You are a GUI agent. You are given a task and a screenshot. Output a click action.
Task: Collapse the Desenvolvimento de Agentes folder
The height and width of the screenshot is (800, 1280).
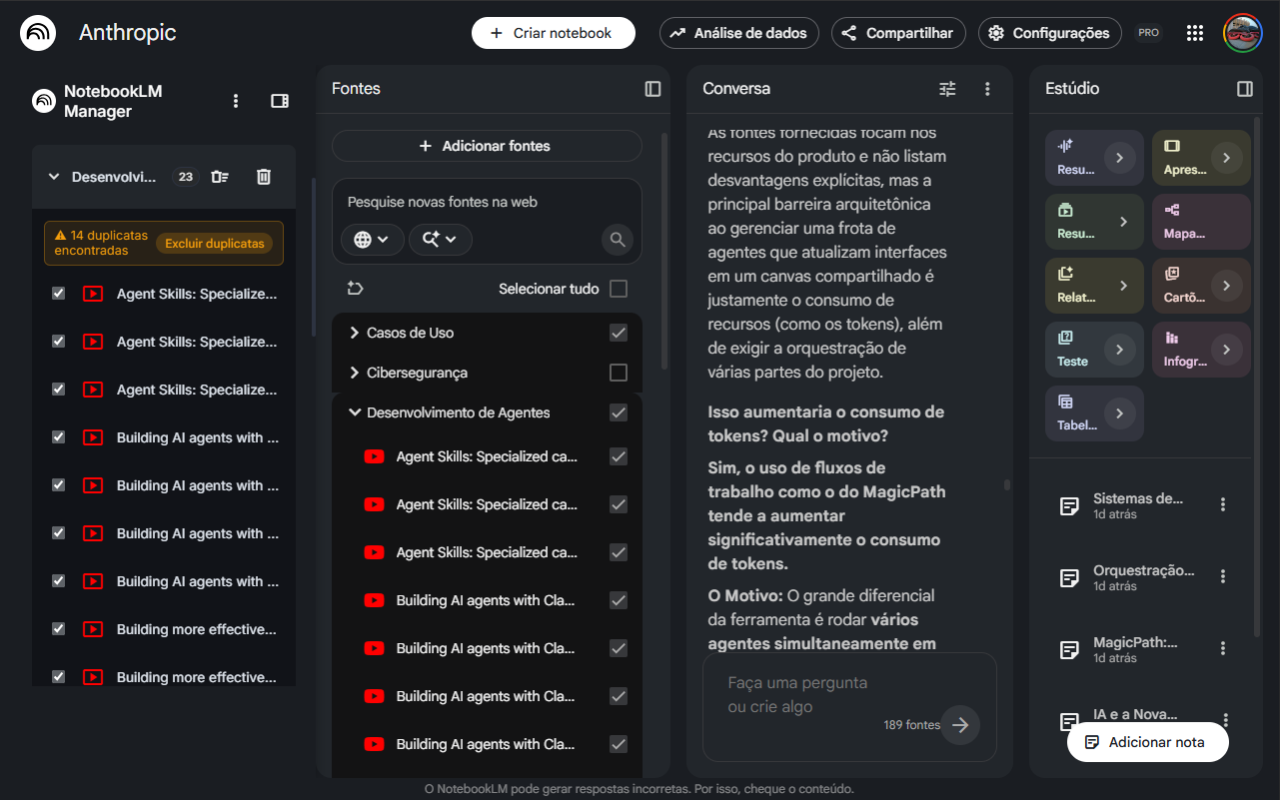click(x=354, y=413)
